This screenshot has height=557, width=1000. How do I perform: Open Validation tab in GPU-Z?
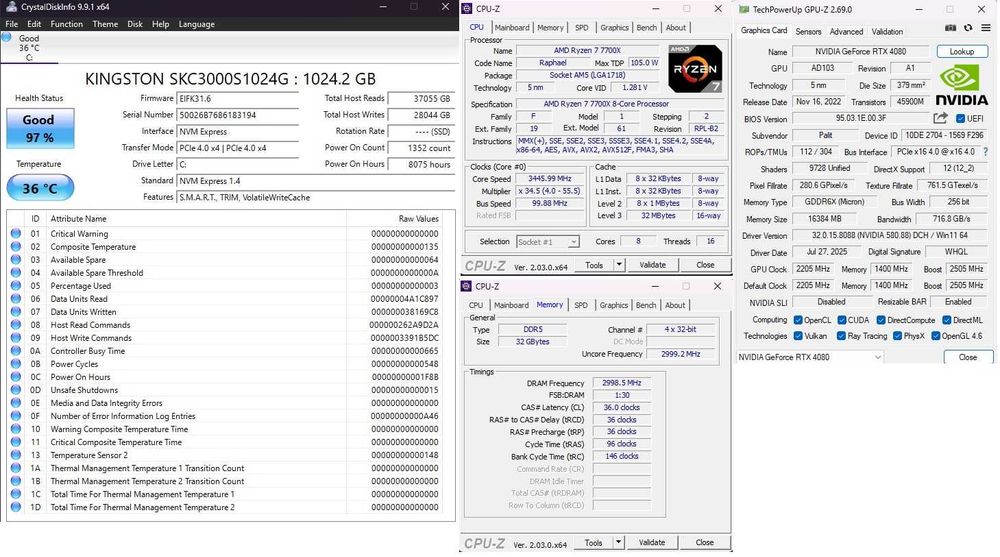point(887,31)
